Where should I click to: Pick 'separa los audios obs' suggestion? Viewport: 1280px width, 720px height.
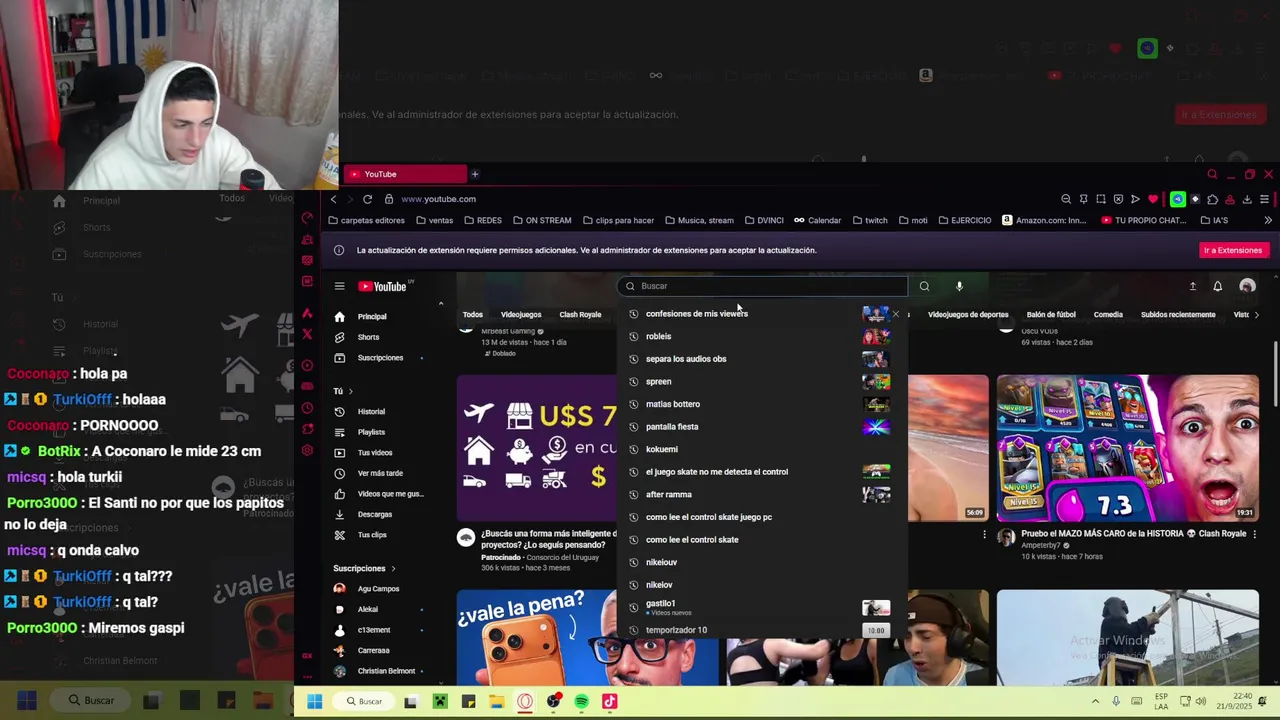[761, 359]
